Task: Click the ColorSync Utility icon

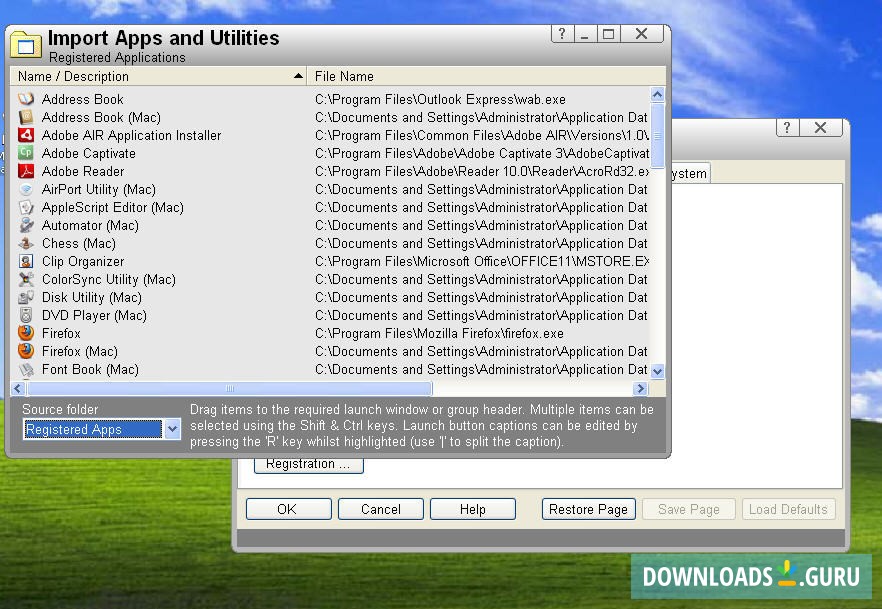Action: tap(25, 279)
